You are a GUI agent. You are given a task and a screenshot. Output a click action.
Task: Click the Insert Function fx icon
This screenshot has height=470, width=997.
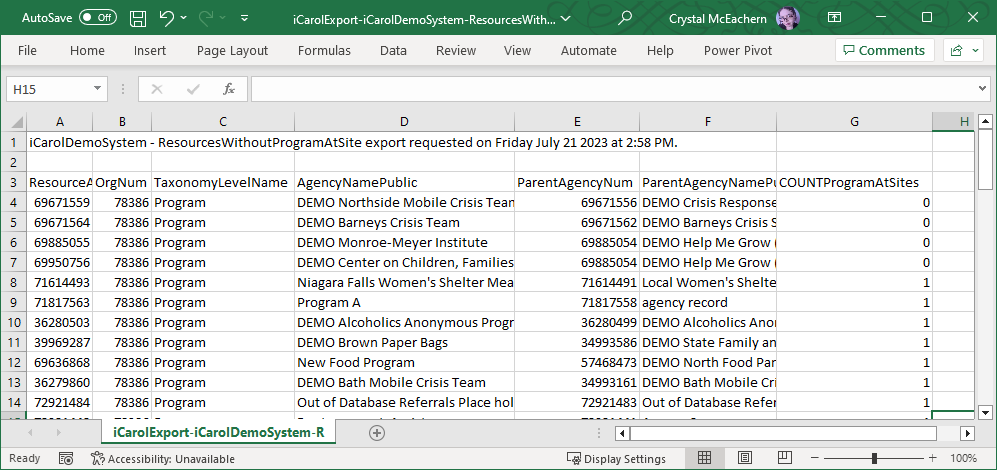click(228, 89)
